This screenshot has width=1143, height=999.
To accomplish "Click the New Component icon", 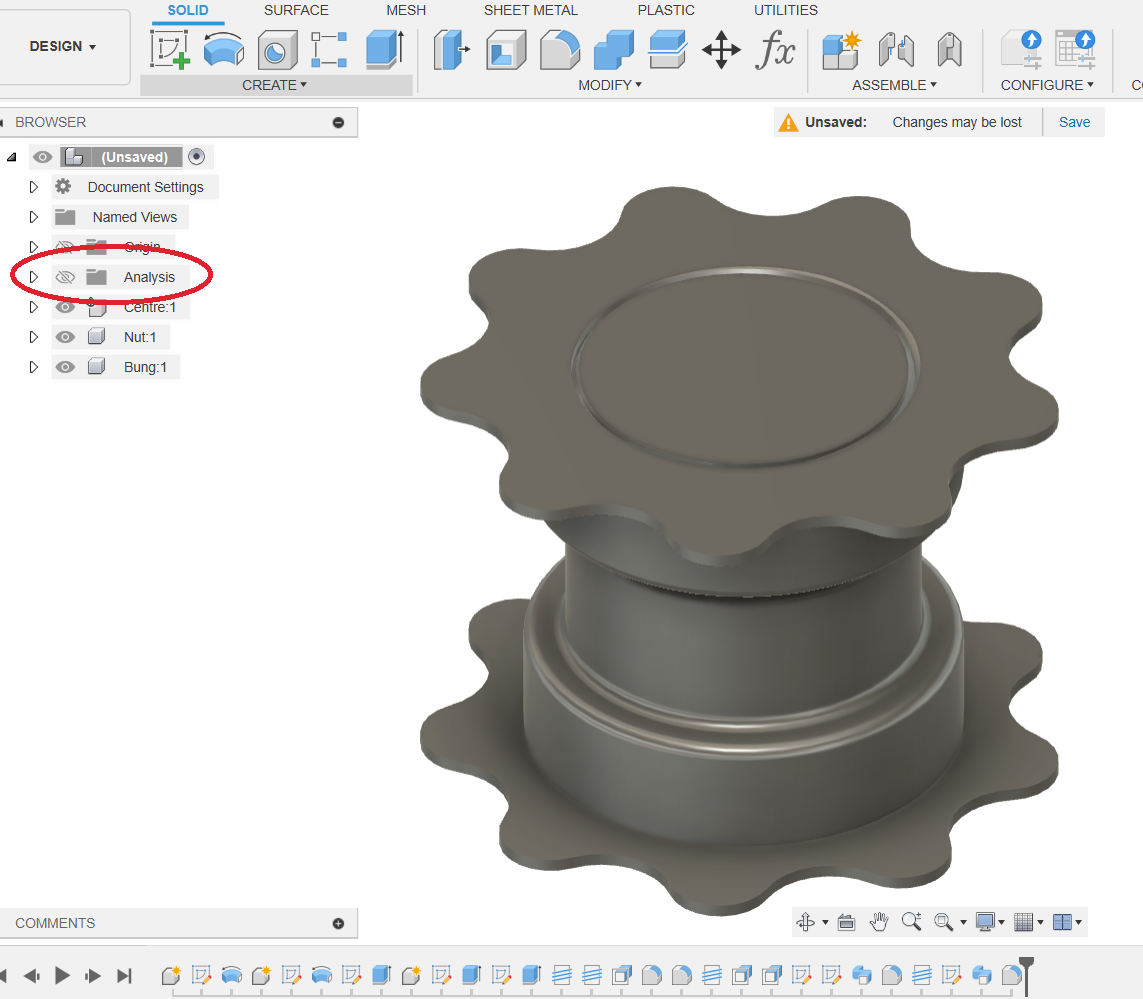I will pos(841,49).
